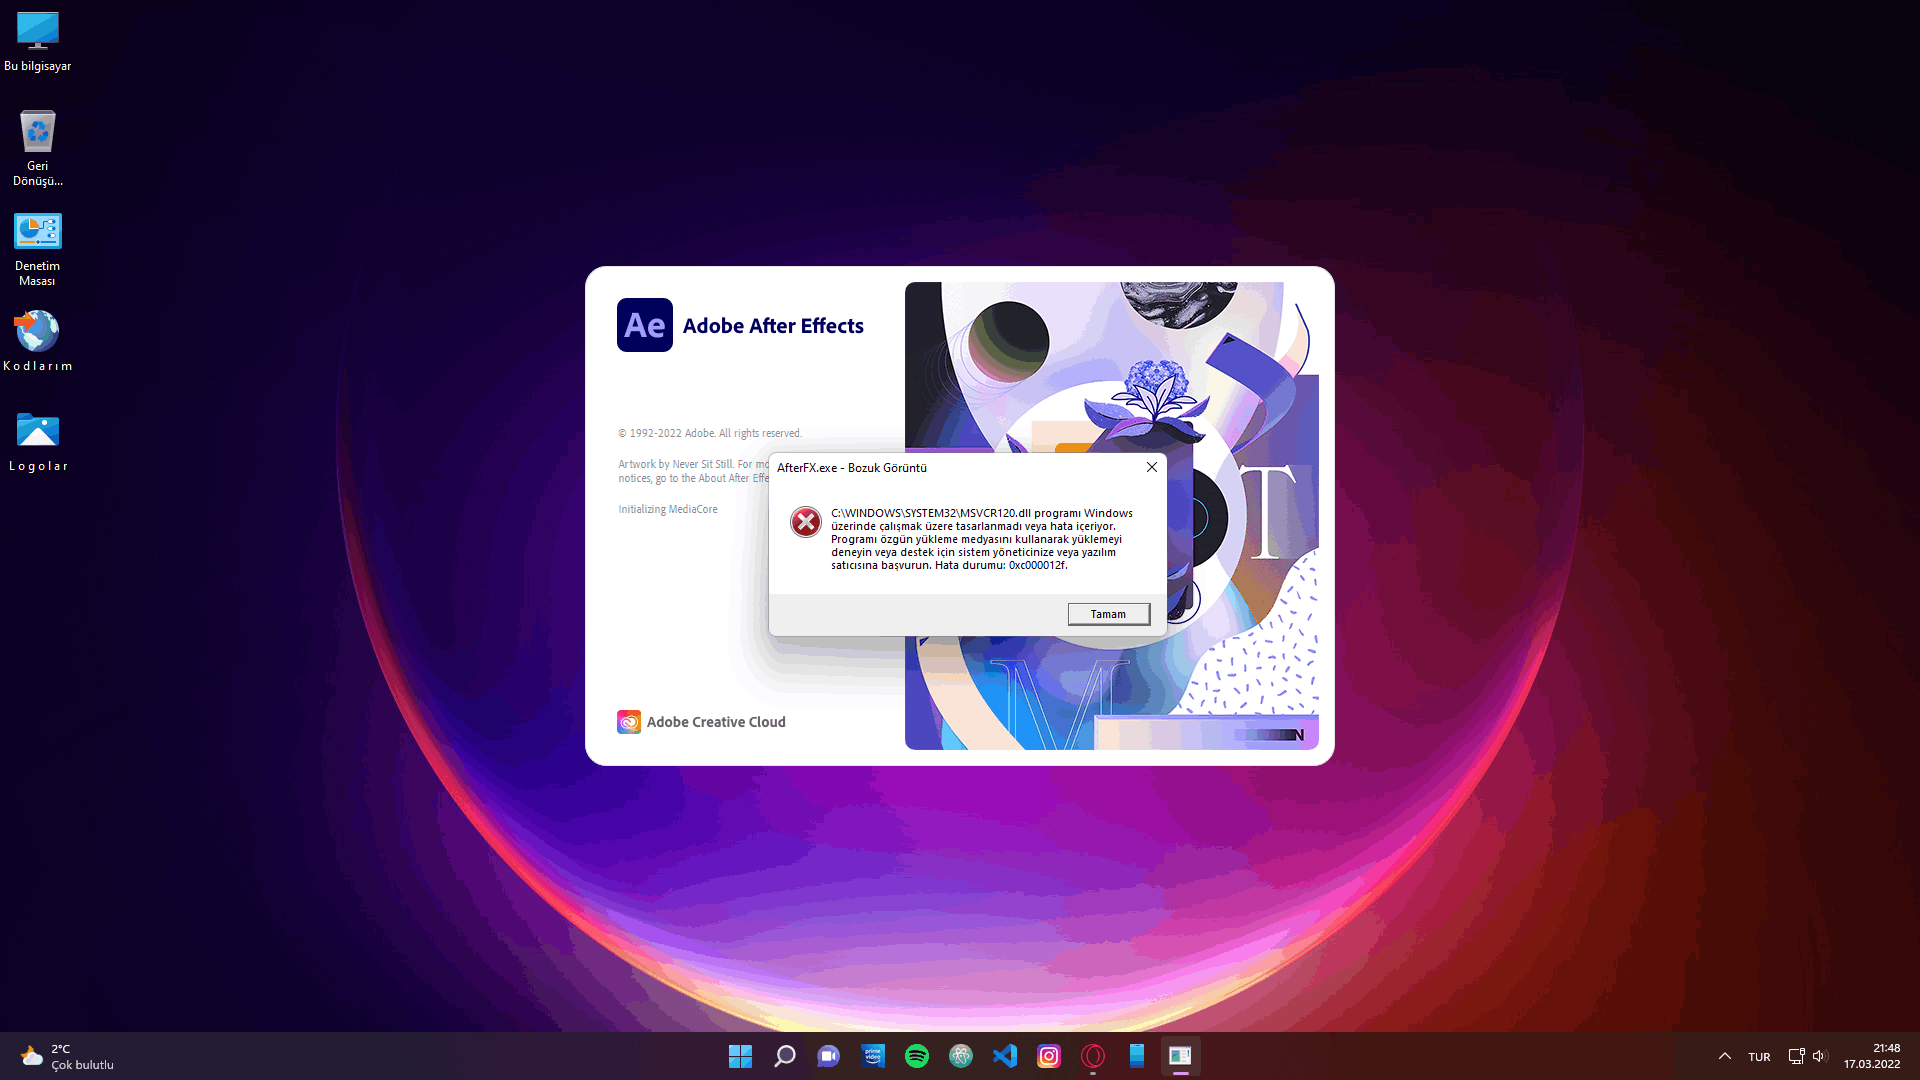This screenshot has width=1920, height=1080.
Task: Open volume control in system tray
Action: [1819, 1056]
